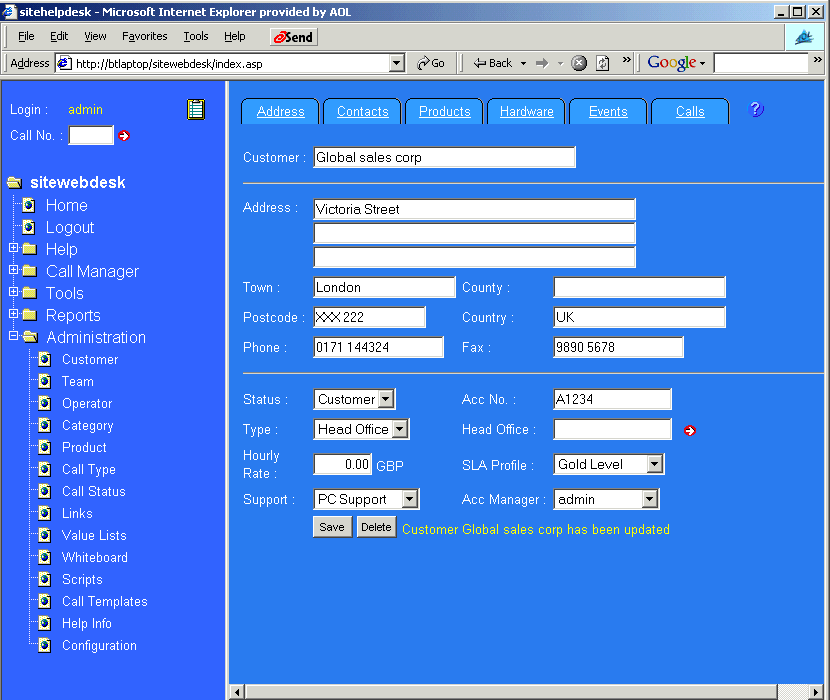Screen dimensions: 830x700
Task: Click the page icon next to Logout
Action: pyautogui.click(x=29, y=227)
